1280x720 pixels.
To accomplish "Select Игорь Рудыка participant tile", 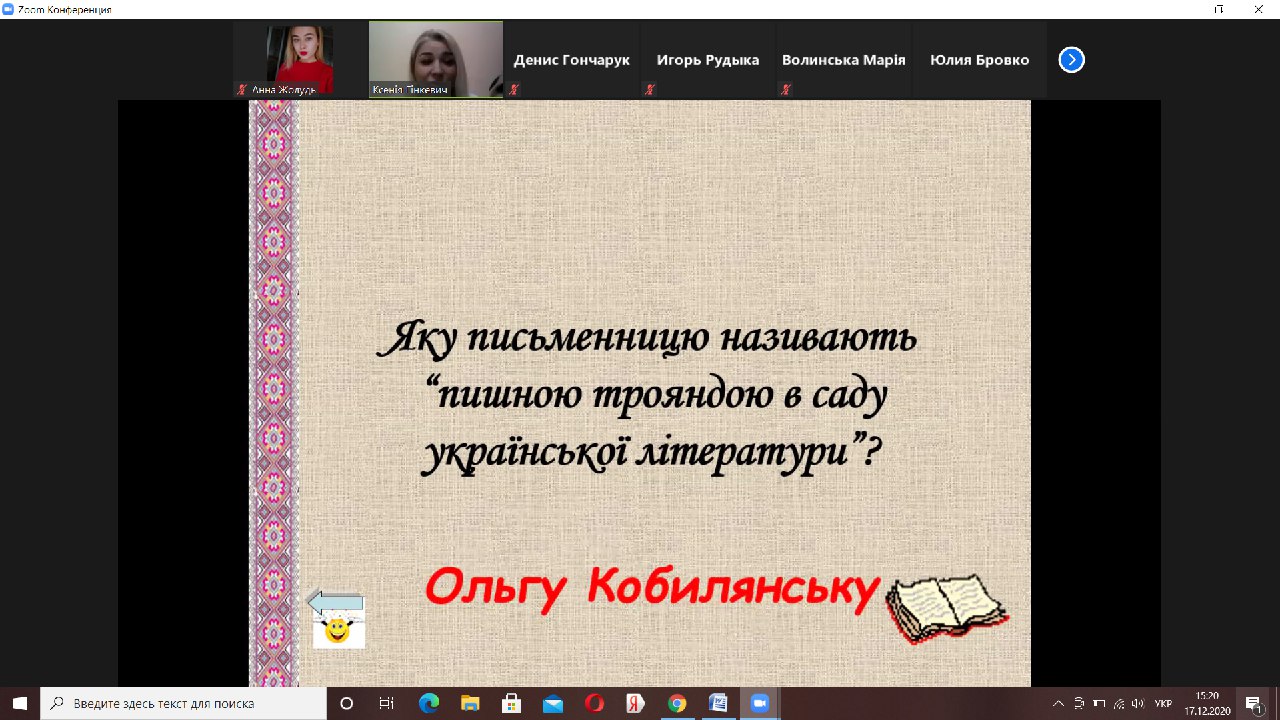I will (707, 60).
